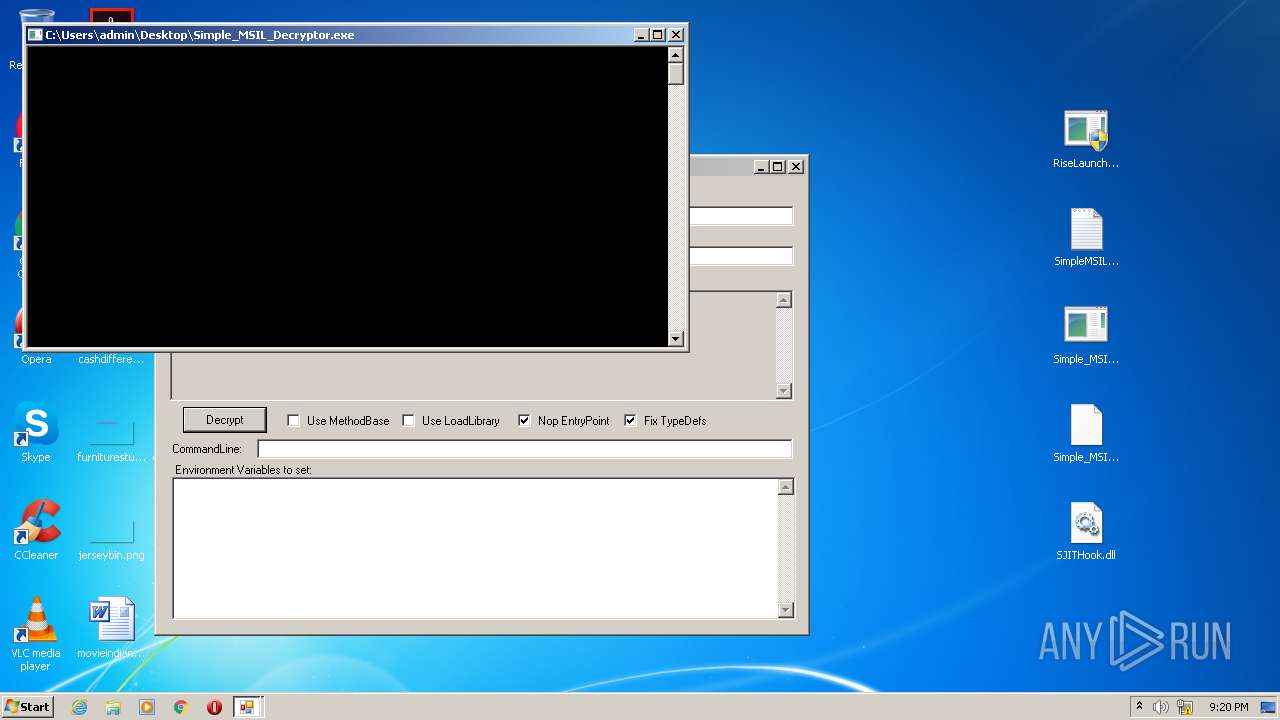
Task: Select the cashdiffere desktop file
Action: (x=112, y=359)
